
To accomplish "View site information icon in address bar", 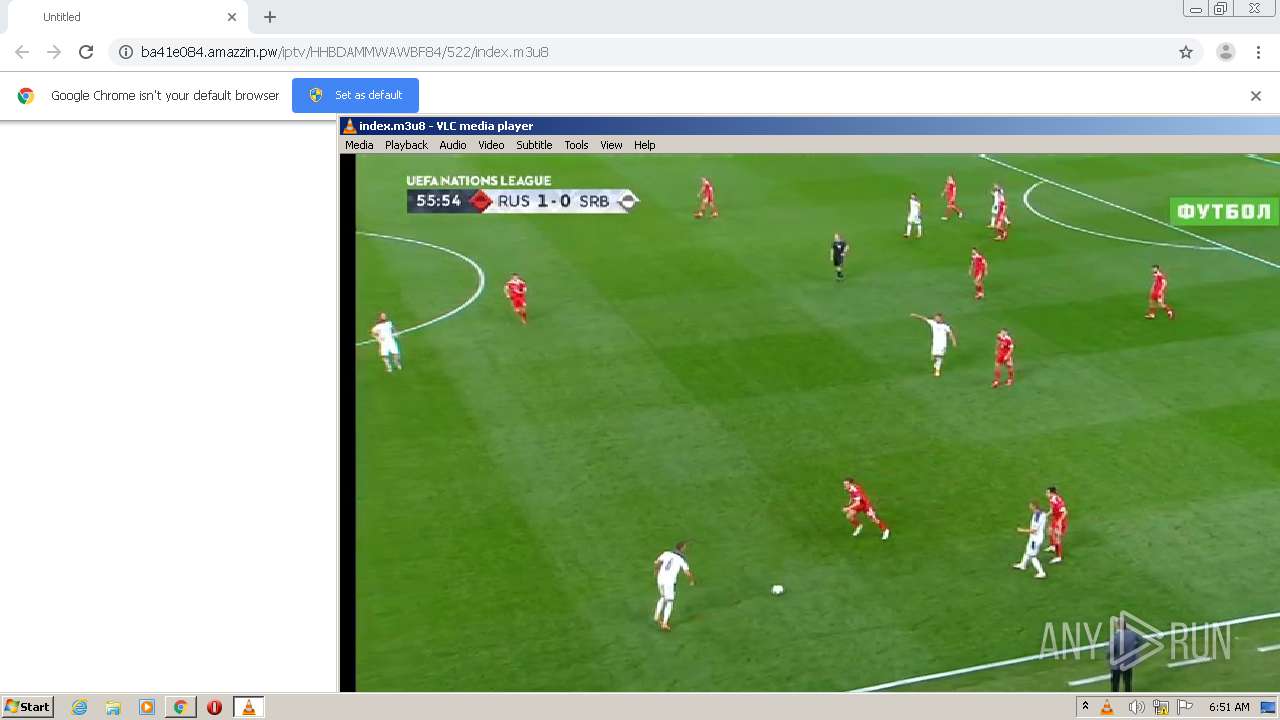I will pos(126,52).
